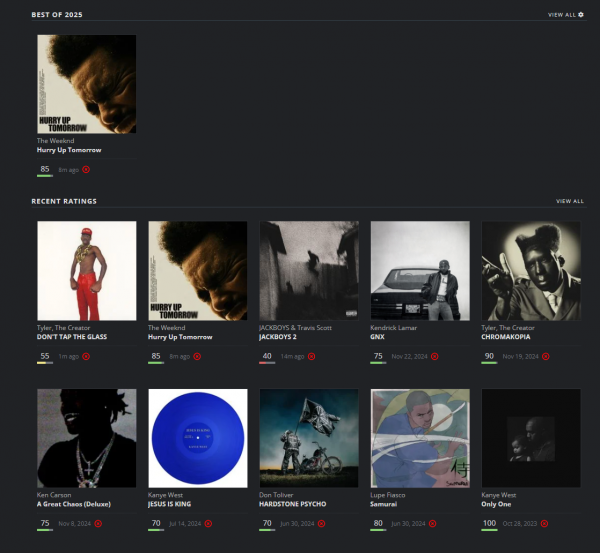The height and width of the screenshot is (553, 600).
Task: Click A Great Chaos album cover
Action: click(86, 438)
